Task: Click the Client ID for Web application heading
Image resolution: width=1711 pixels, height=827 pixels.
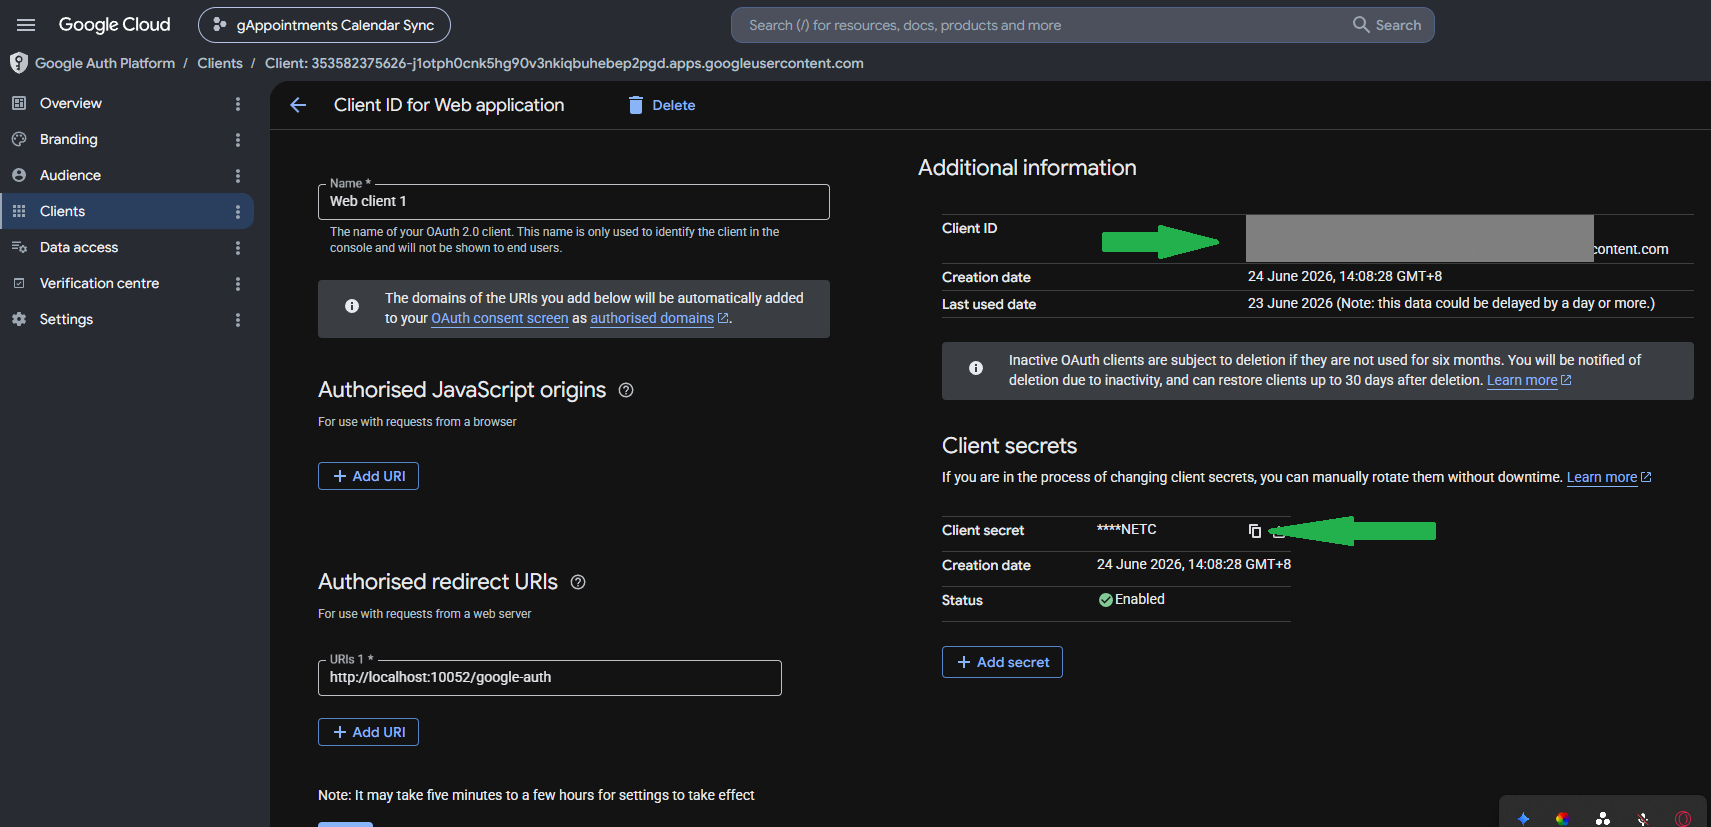Action: (x=449, y=105)
